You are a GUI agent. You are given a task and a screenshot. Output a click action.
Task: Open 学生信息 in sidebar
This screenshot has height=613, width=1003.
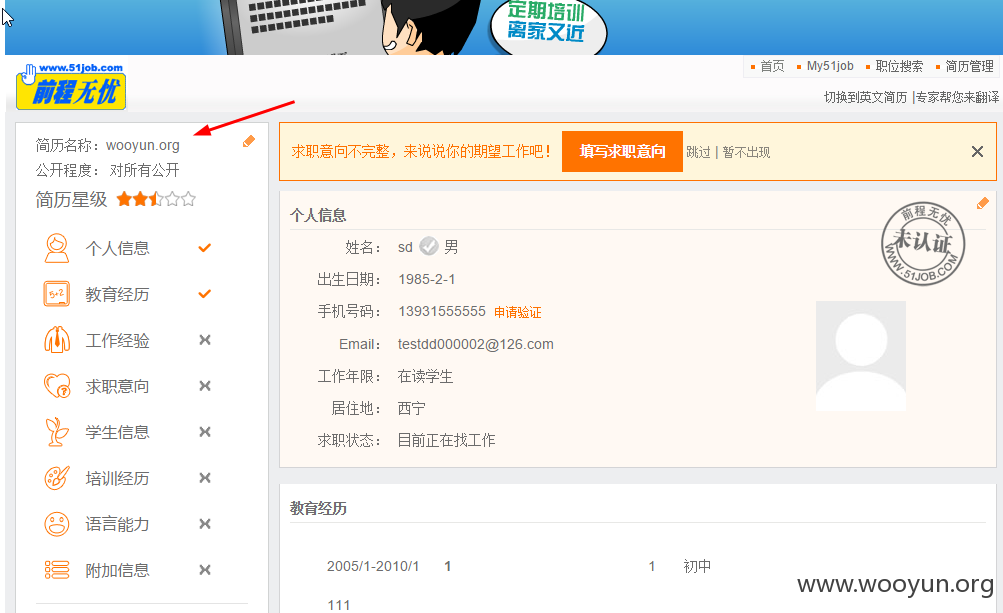pyautogui.click(x=118, y=433)
